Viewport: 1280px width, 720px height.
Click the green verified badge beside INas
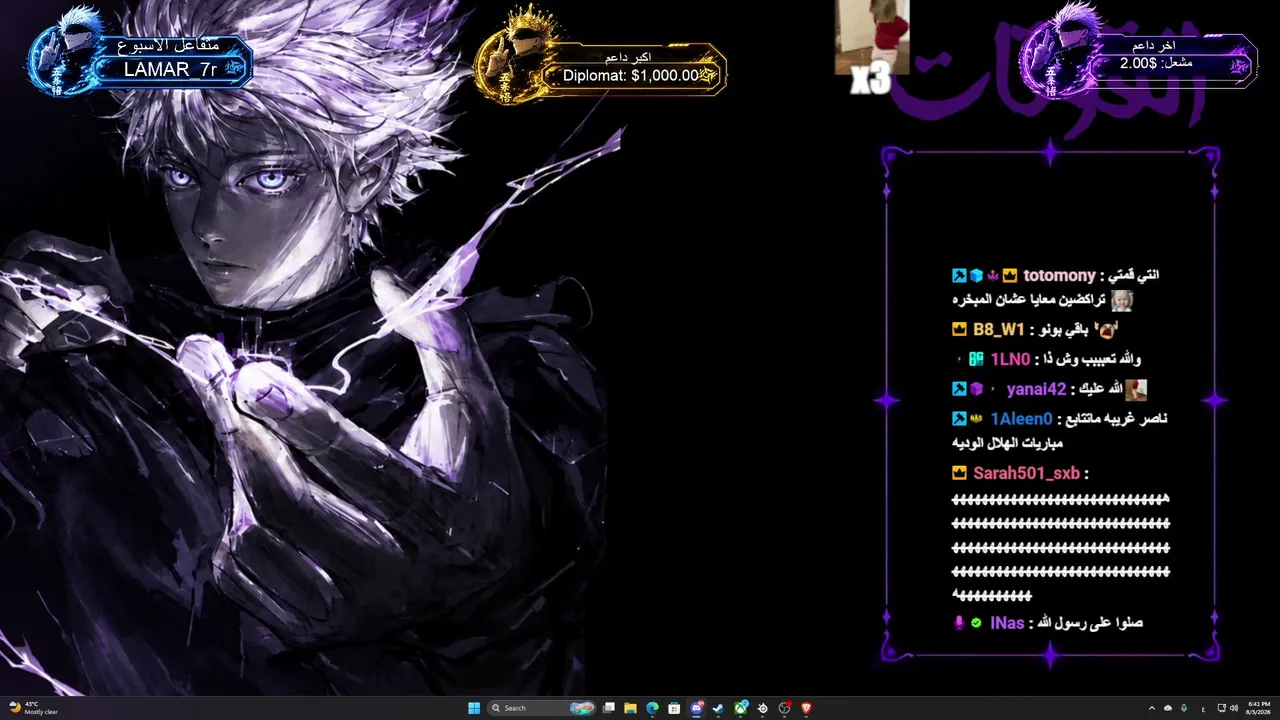click(976, 623)
